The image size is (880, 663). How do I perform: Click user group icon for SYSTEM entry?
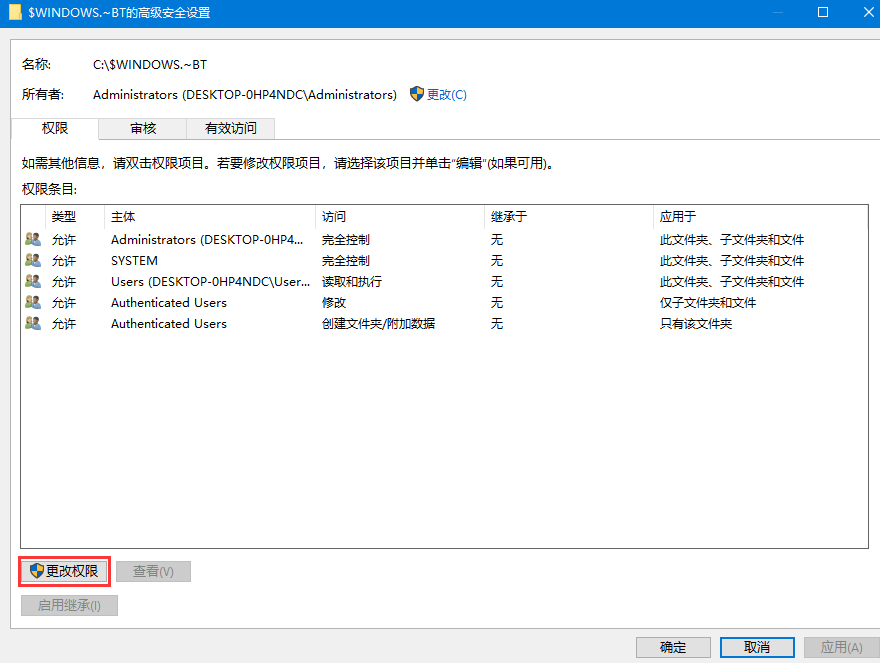[33, 261]
